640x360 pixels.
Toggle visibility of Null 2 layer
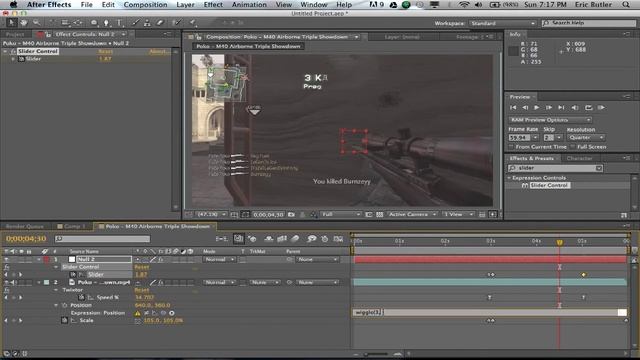coord(6,259)
